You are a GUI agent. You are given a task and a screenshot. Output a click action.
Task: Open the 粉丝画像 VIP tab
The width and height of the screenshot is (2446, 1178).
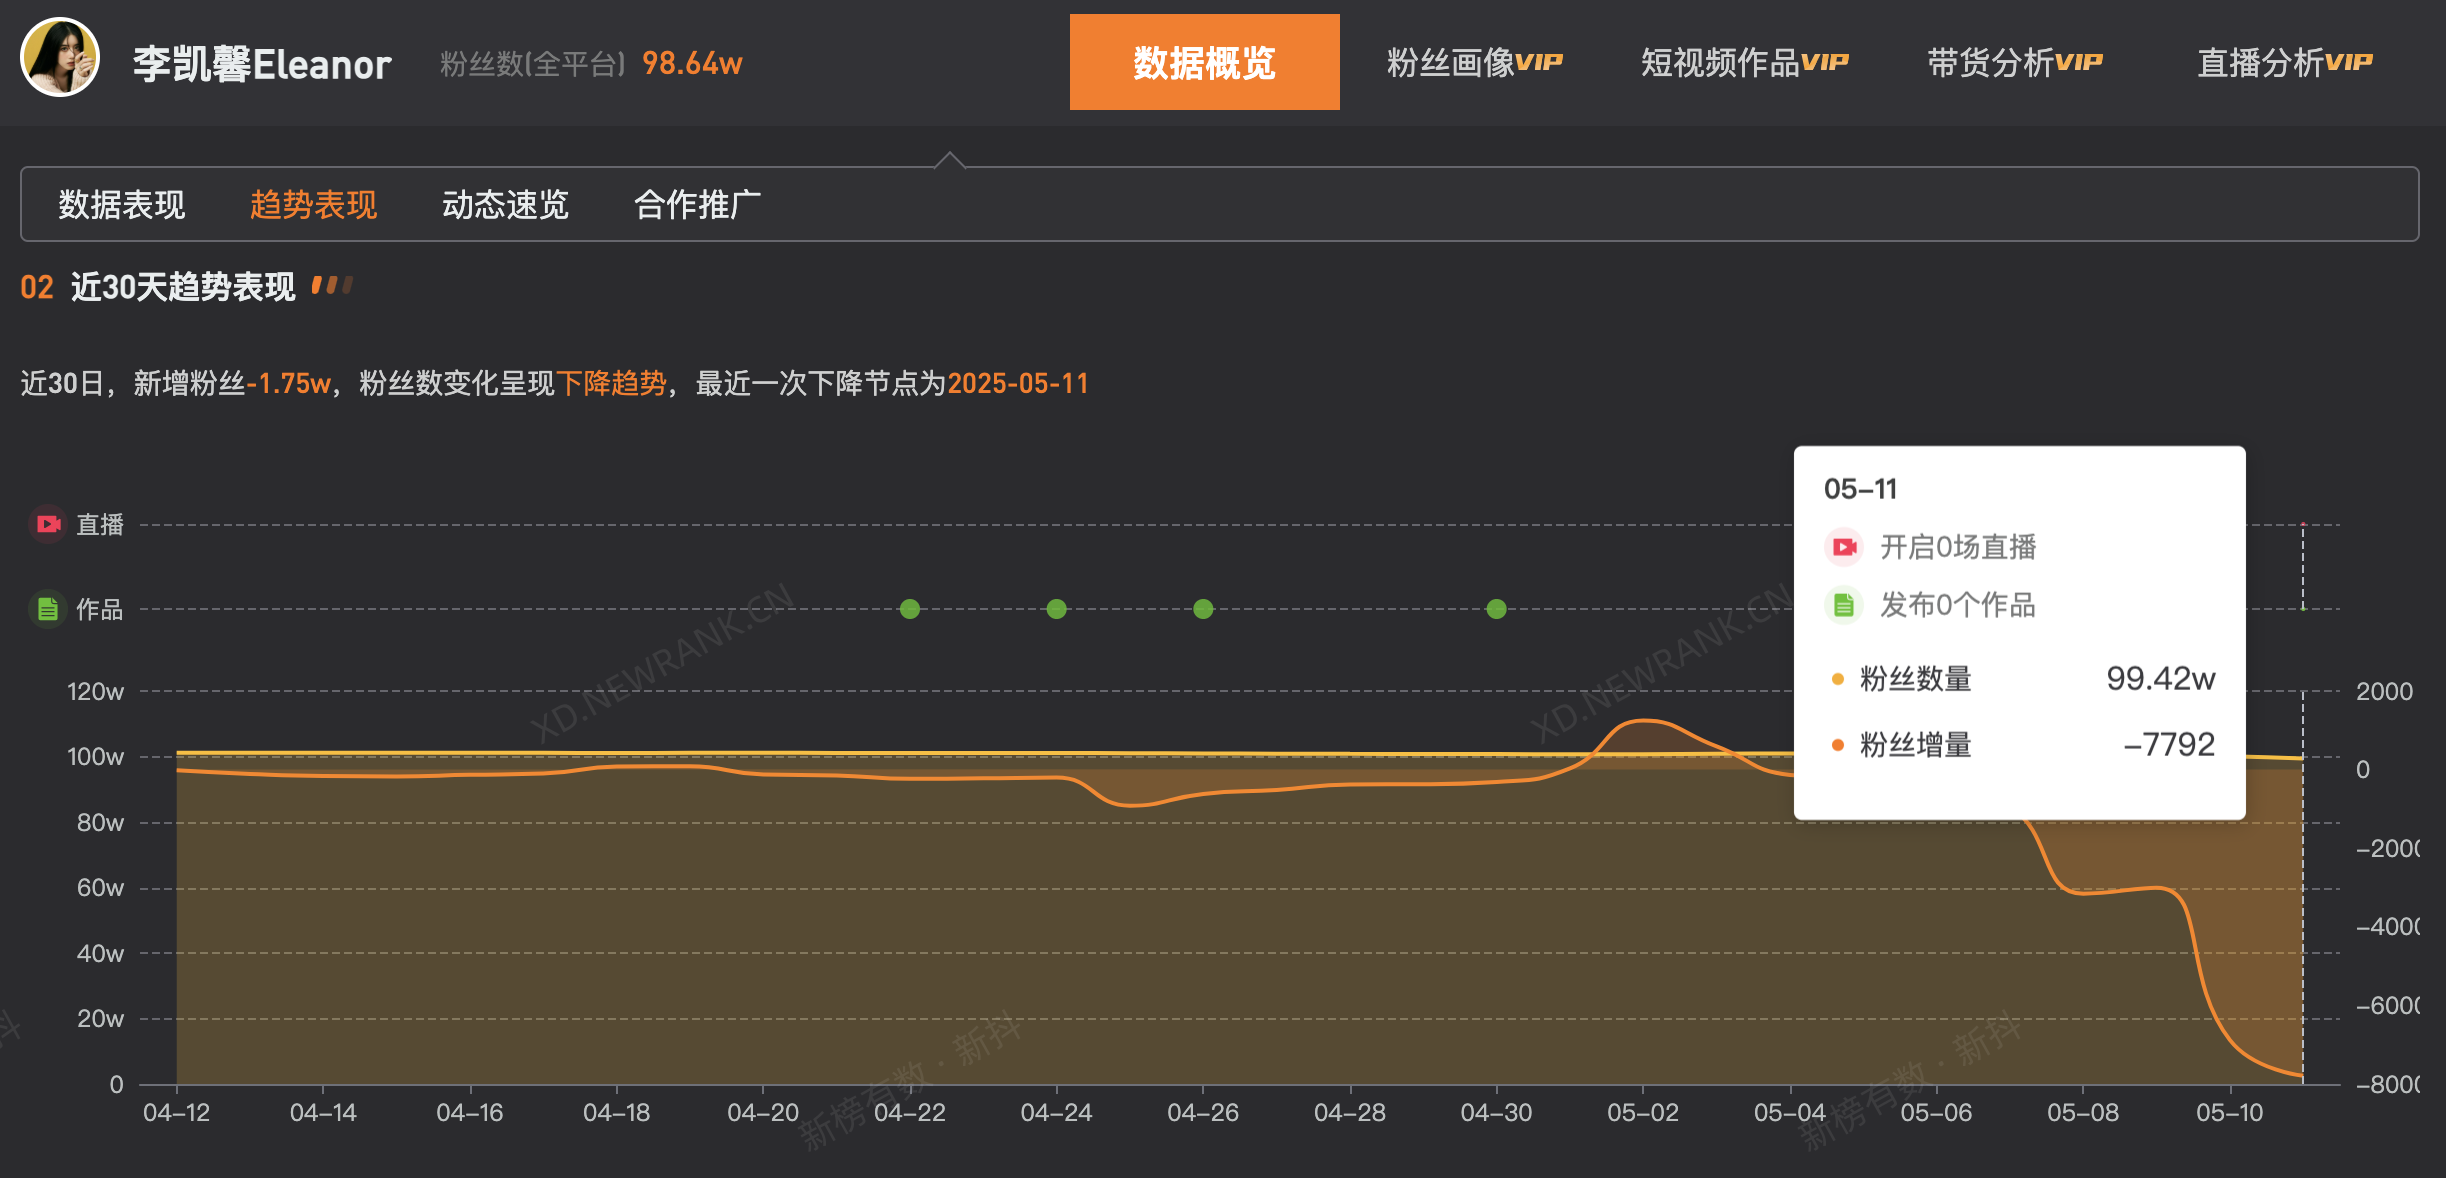tap(1474, 62)
